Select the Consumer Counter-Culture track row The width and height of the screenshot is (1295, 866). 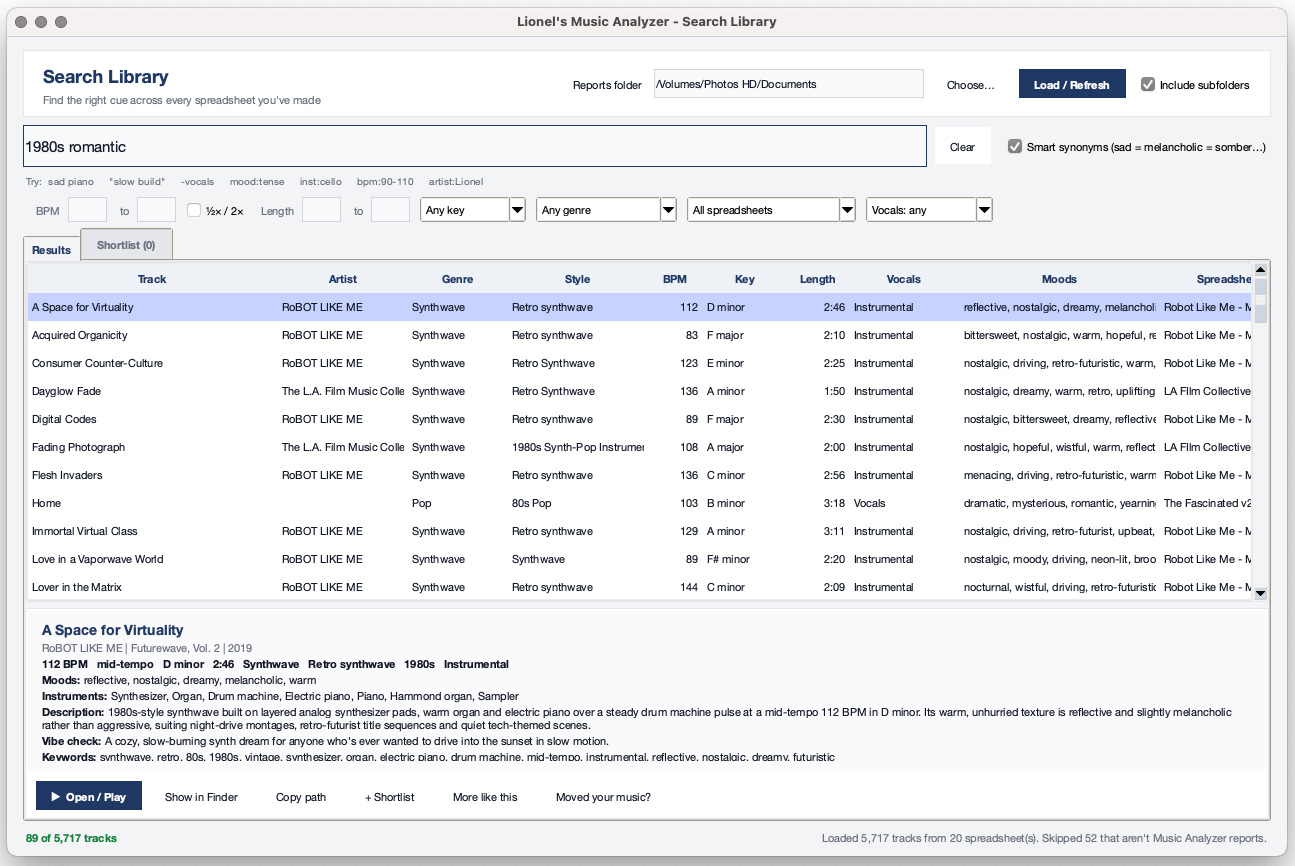point(640,363)
